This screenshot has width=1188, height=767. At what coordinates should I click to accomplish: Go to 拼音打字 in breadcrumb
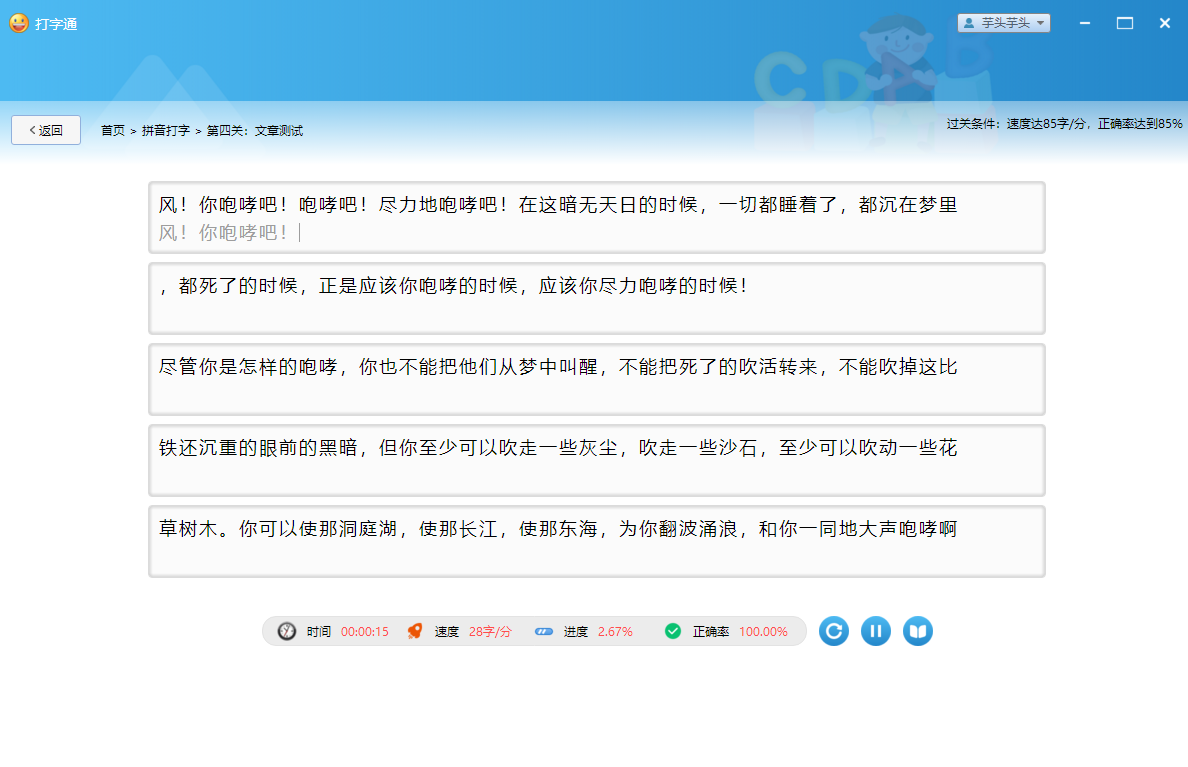(166, 130)
